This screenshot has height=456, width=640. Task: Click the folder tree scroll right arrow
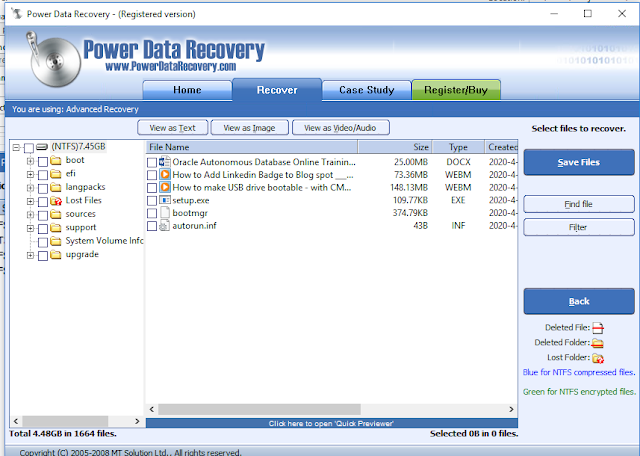137,421
